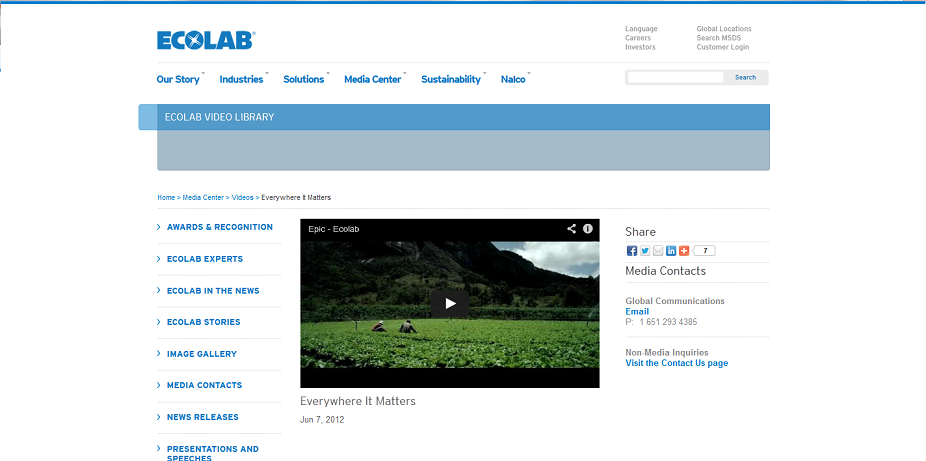The height and width of the screenshot is (461, 926).
Task: Open Ecolab Experts in the sidebar
Action: tap(205, 259)
